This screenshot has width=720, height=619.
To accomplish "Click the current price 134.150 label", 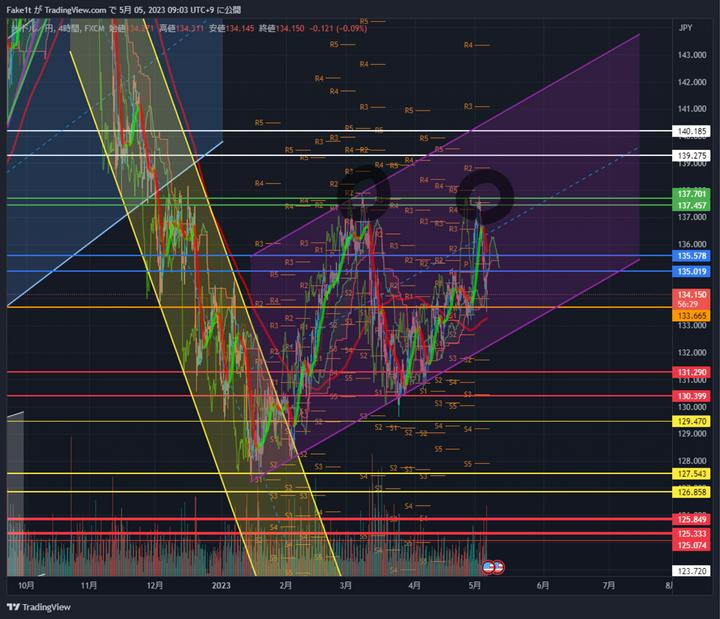I will pyautogui.click(x=692, y=294).
